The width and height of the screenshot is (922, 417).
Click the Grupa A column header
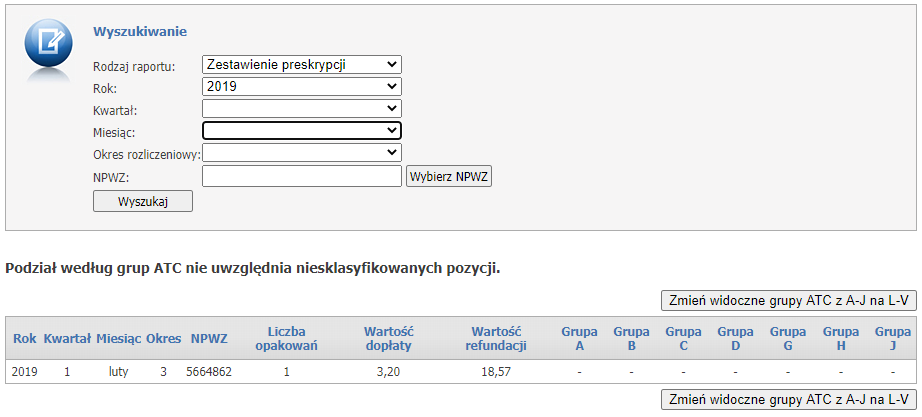coord(579,339)
